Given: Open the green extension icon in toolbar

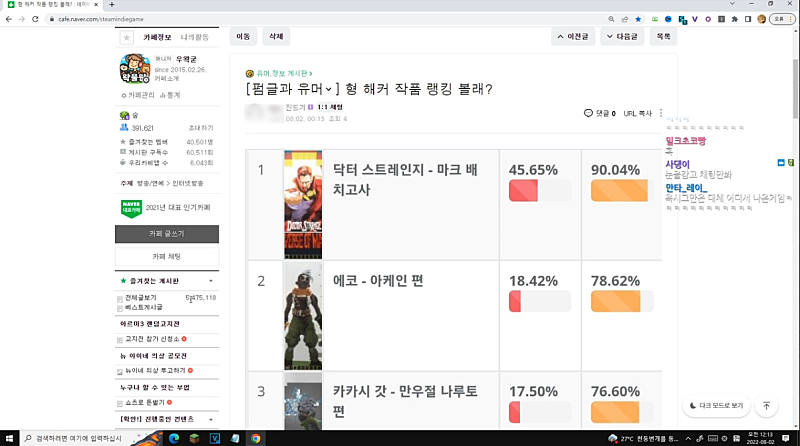Looking at the screenshot, I should point(655,19).
